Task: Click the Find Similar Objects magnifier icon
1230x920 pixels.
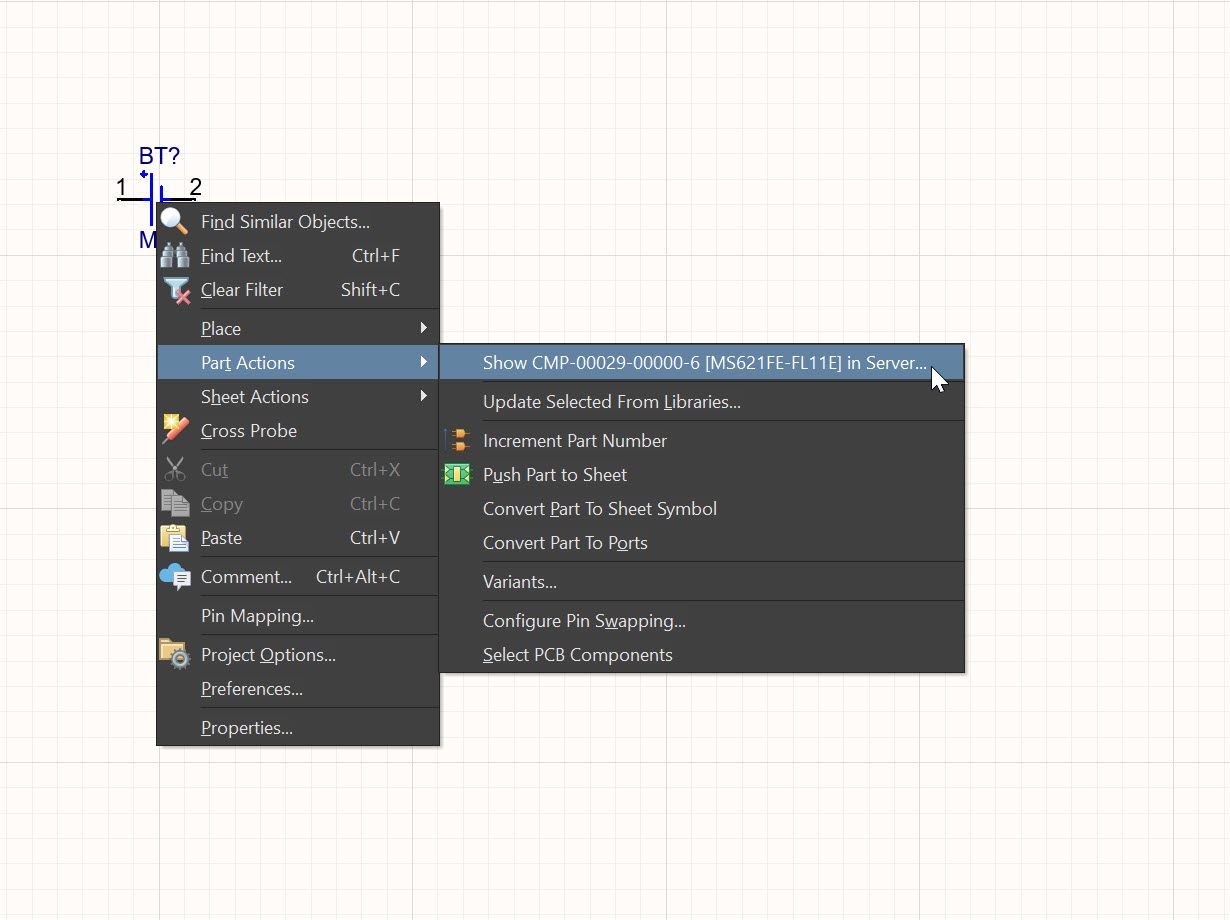Action: click(x=175, y=221)
